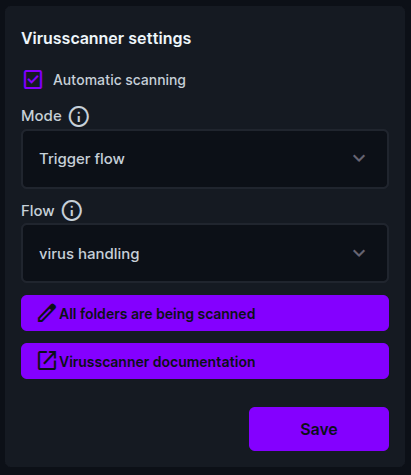Select the chevron arrow in the Flow field

coord(359,253)
